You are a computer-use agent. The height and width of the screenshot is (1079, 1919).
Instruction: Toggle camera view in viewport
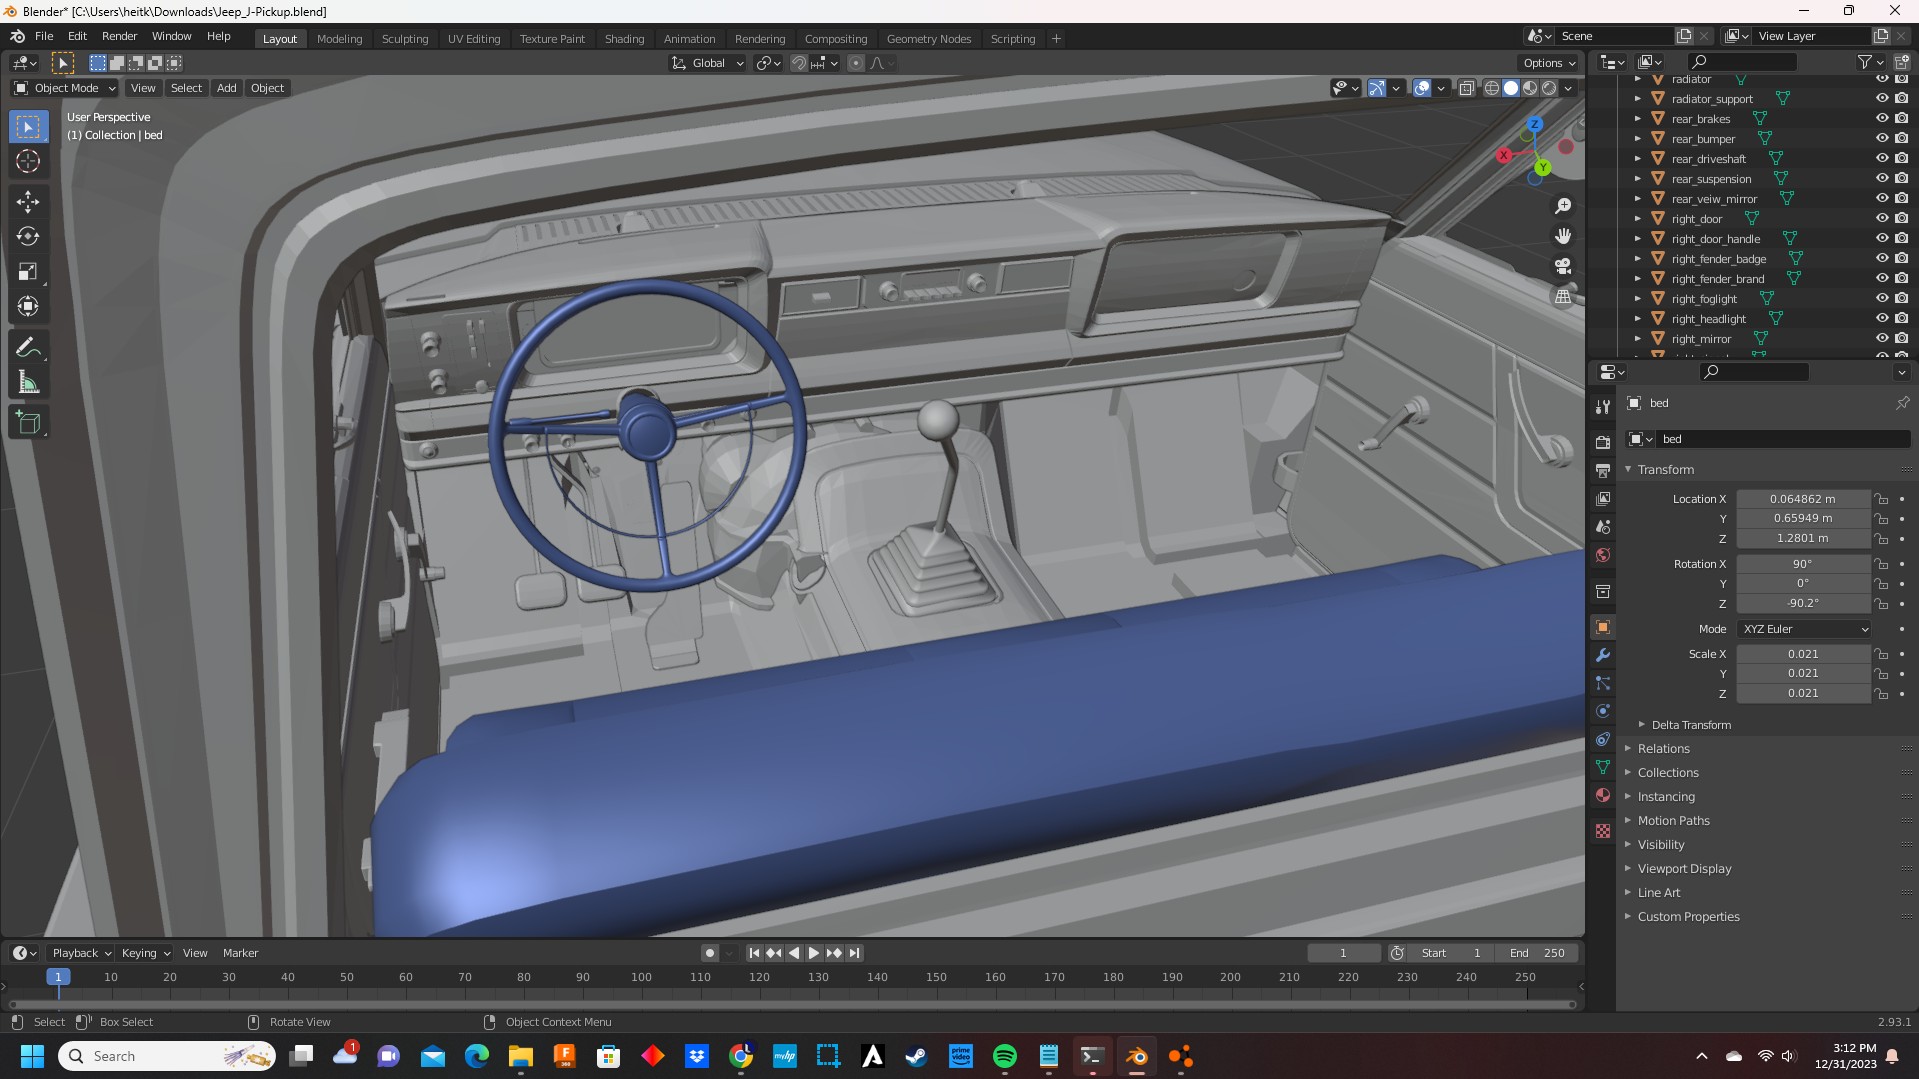pyautogui.click(x=1562, y=267)
